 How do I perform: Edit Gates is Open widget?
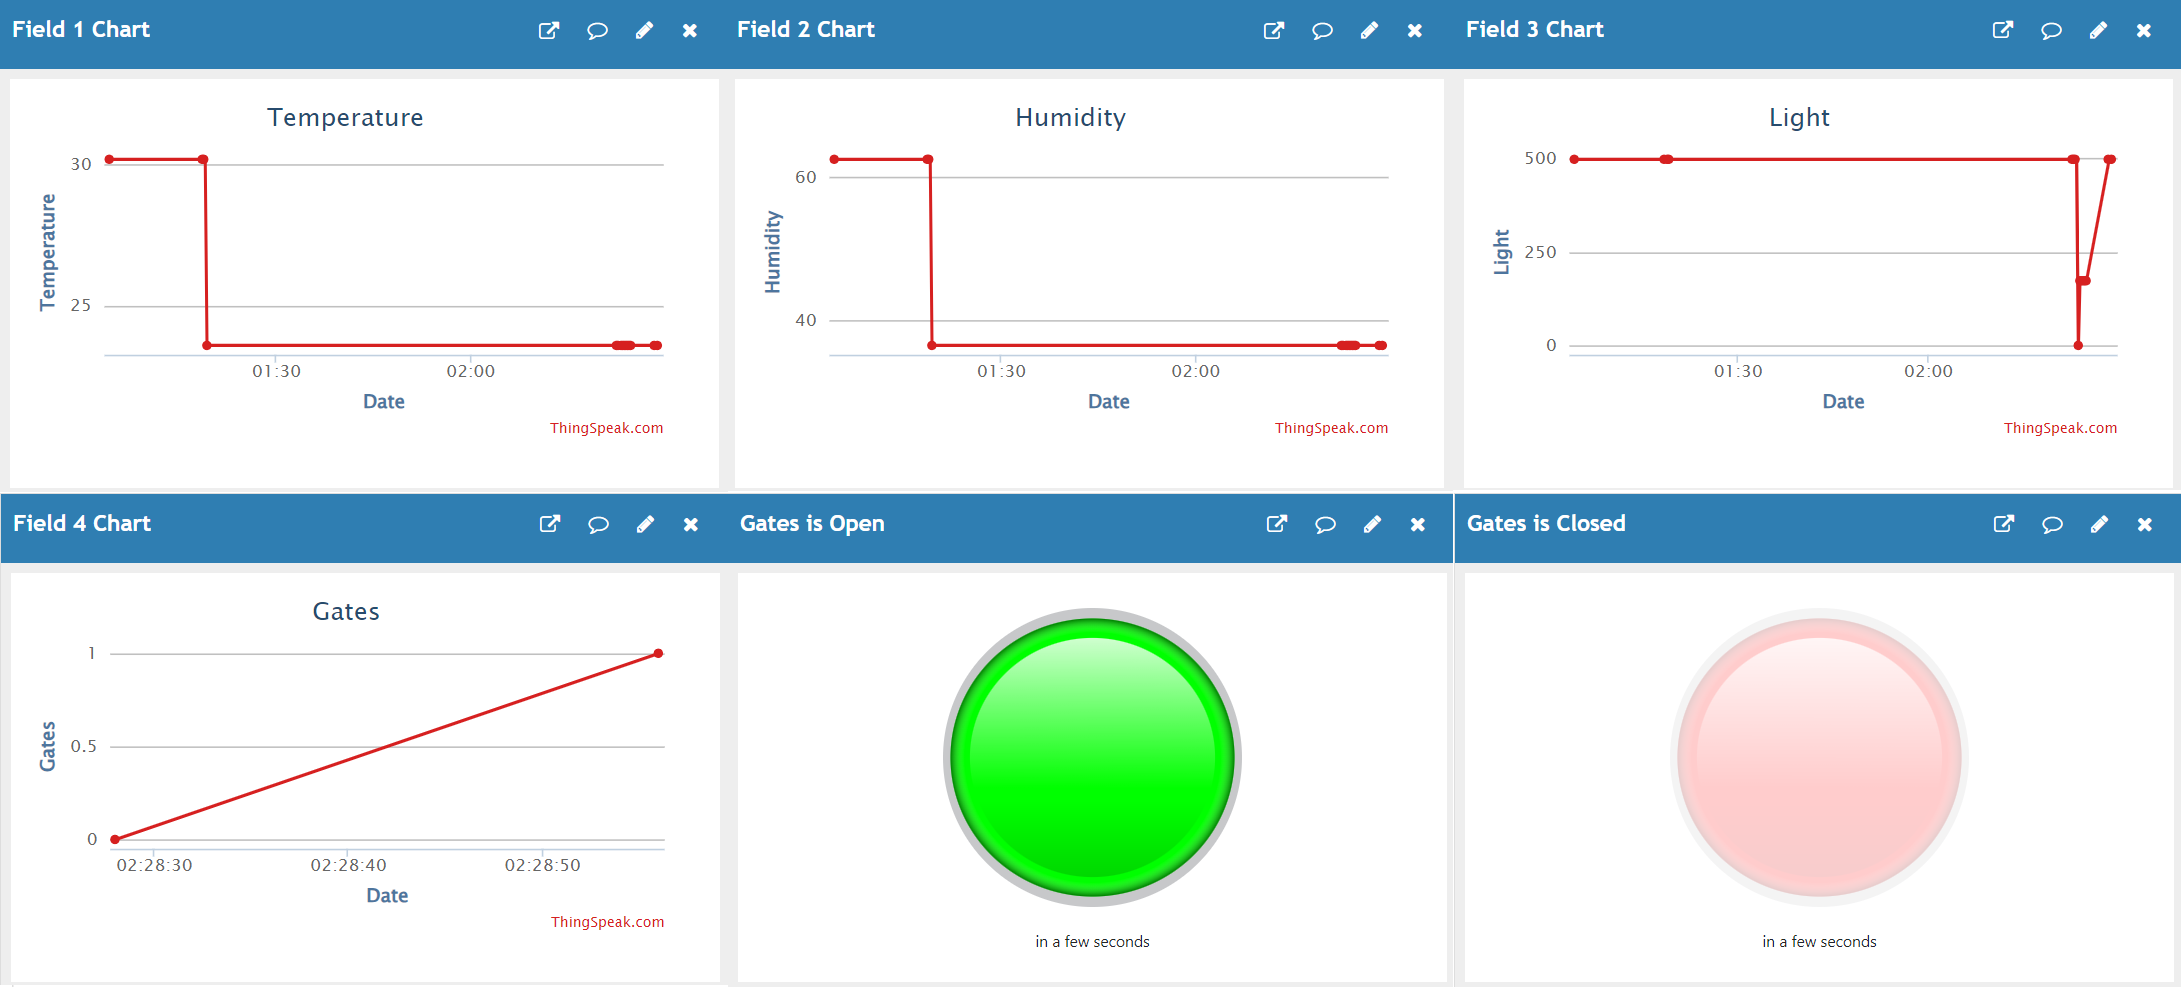click(1372, 524)
